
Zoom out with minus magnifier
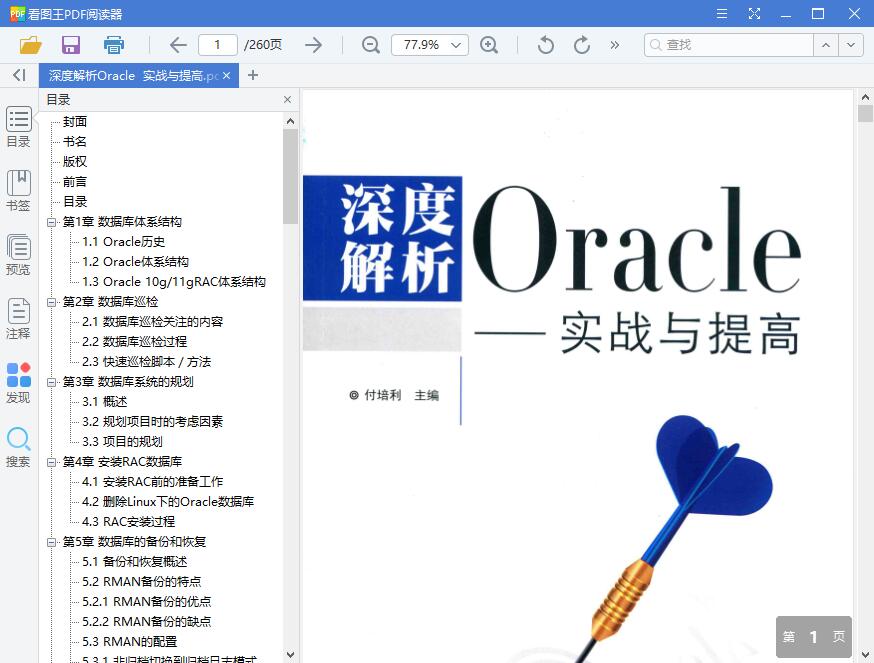[371, 45]
